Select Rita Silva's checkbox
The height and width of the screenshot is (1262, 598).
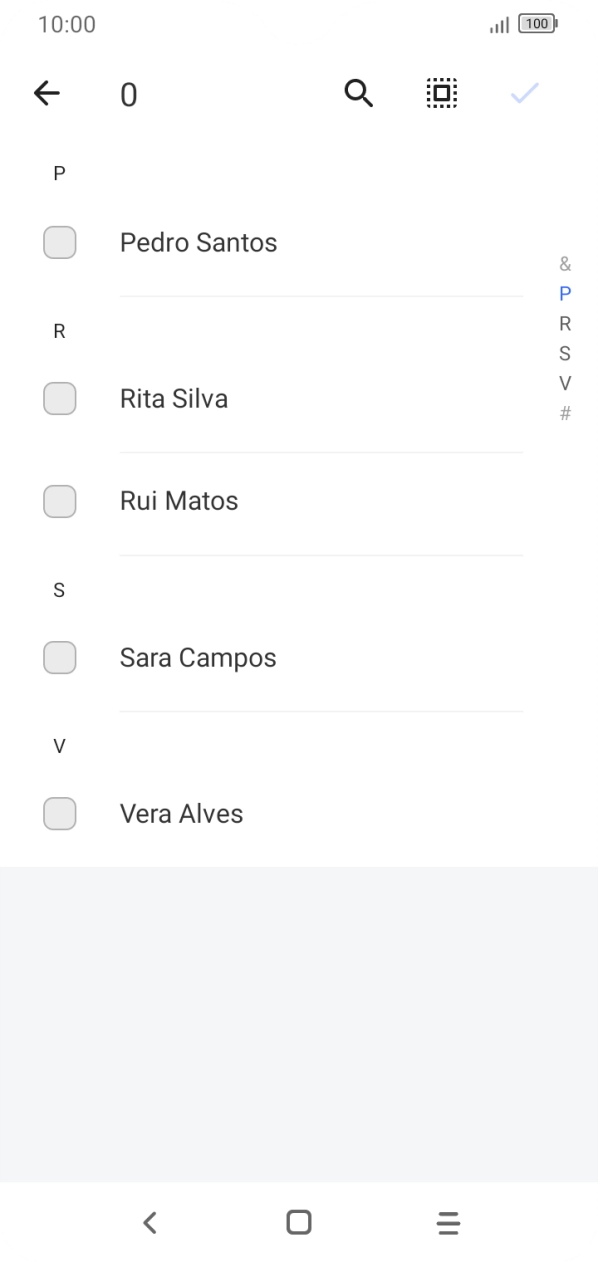[59, 398]
